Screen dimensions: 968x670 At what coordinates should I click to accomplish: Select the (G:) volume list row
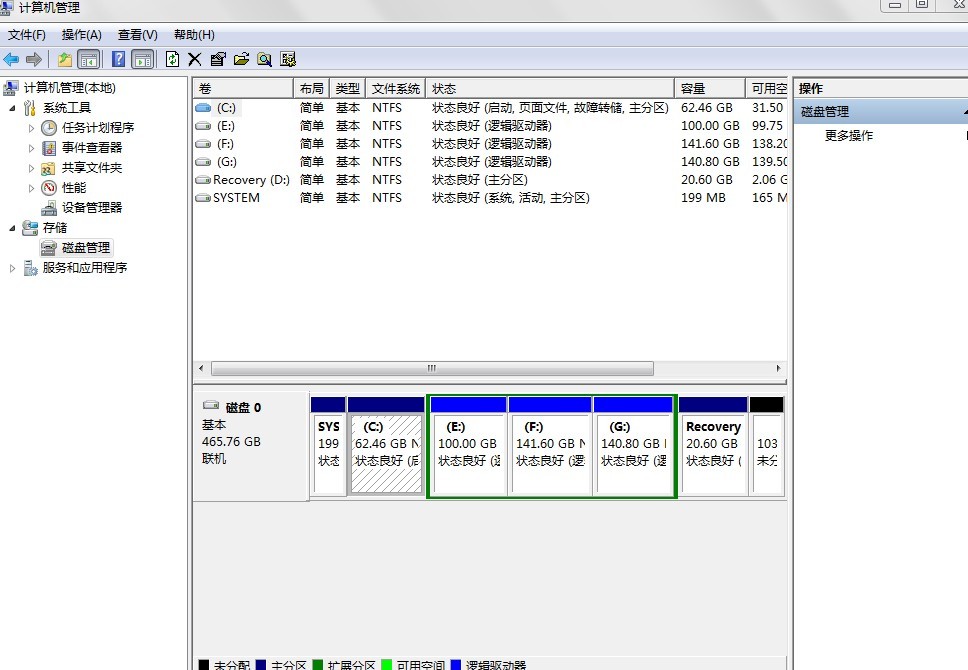(490, 162)
